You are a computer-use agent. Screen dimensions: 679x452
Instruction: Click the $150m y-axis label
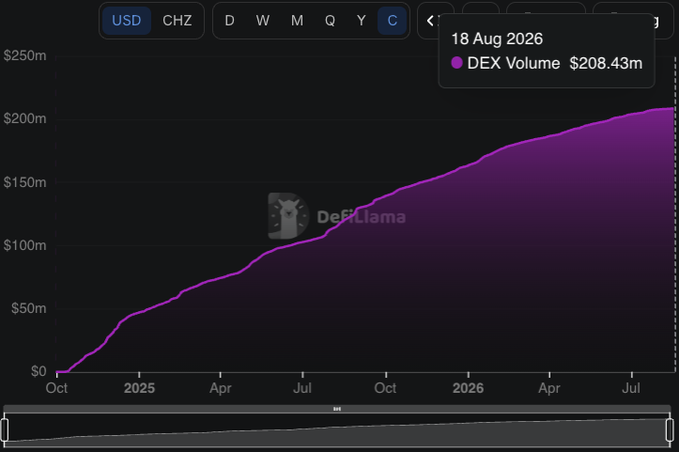click(25, 182)
